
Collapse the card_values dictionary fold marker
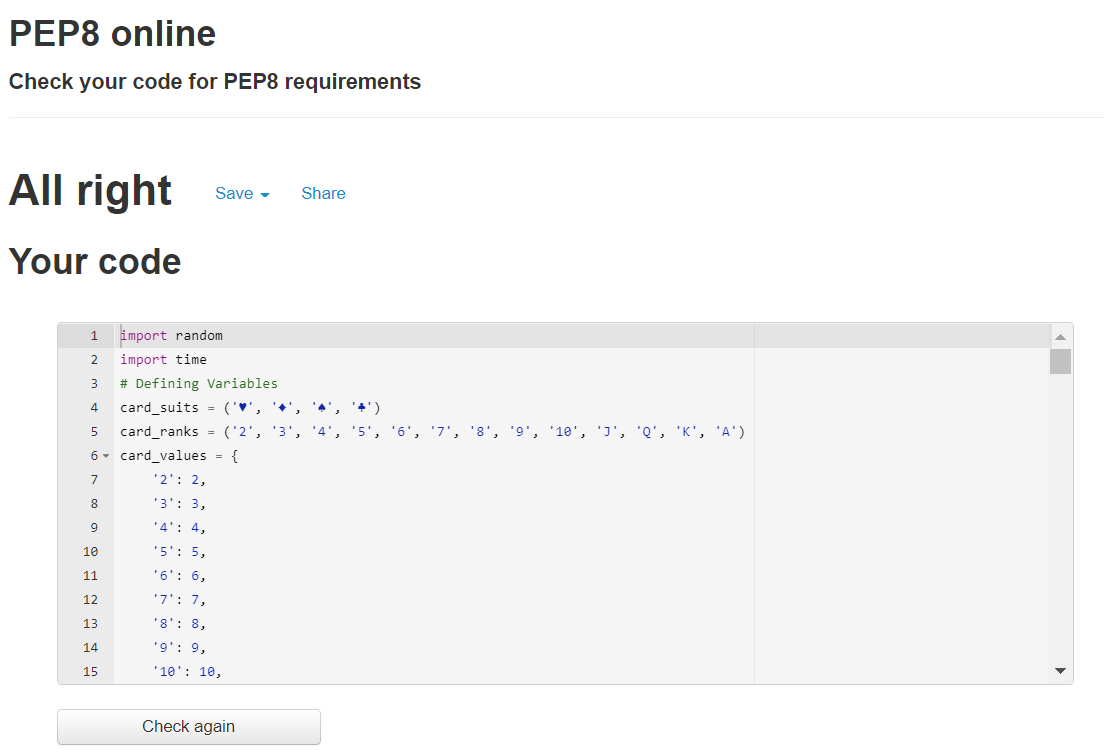(107, 455)
